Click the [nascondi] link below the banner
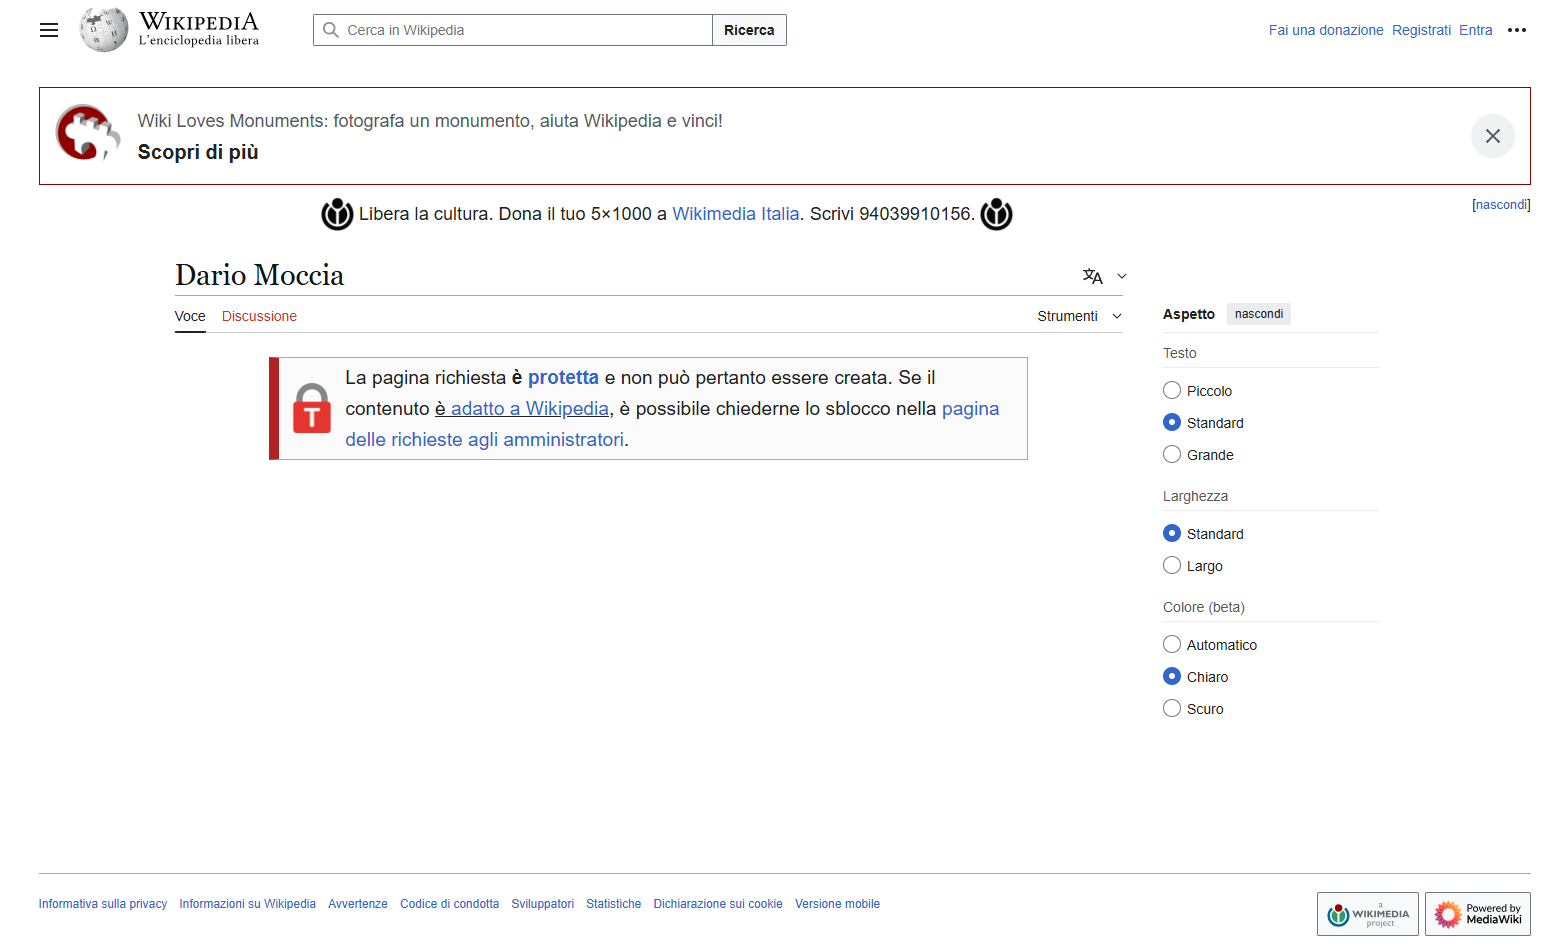Viewport: 1568px width, 944px height. tap(1501, 204)
